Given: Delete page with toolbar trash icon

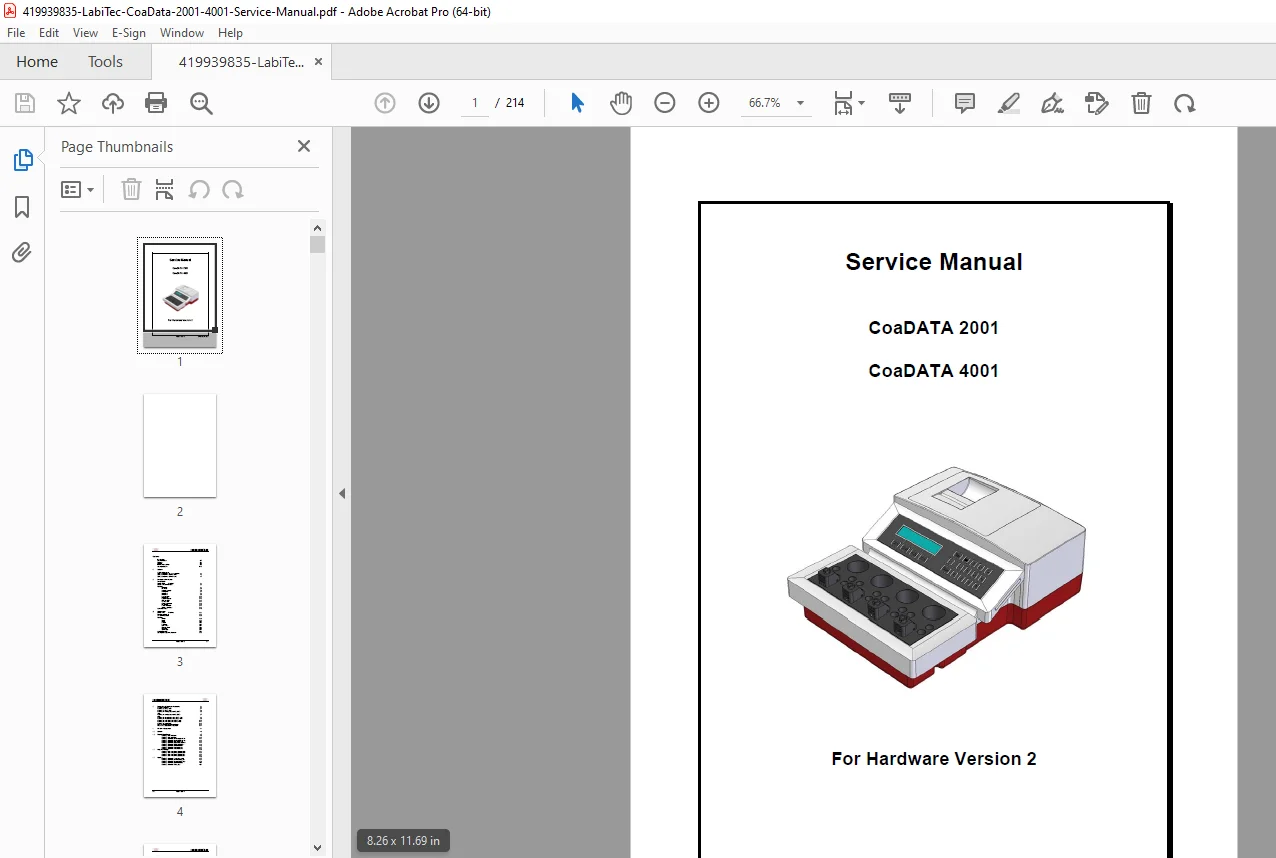Looking at the screenshot, I should 1141,103.
